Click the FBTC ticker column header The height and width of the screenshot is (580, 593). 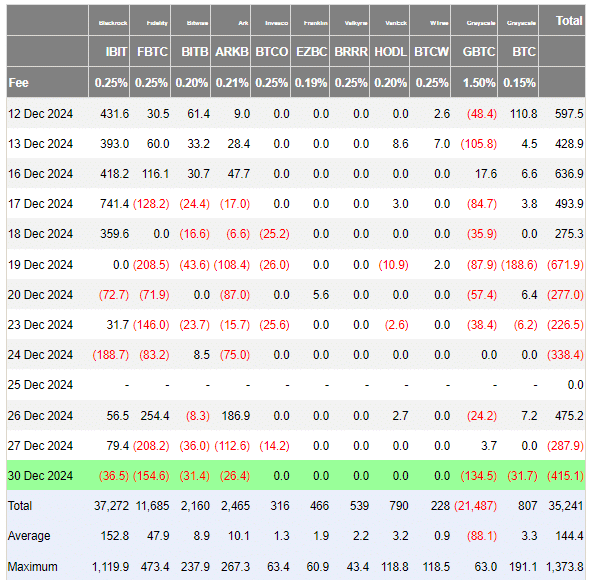pos(152,51)
